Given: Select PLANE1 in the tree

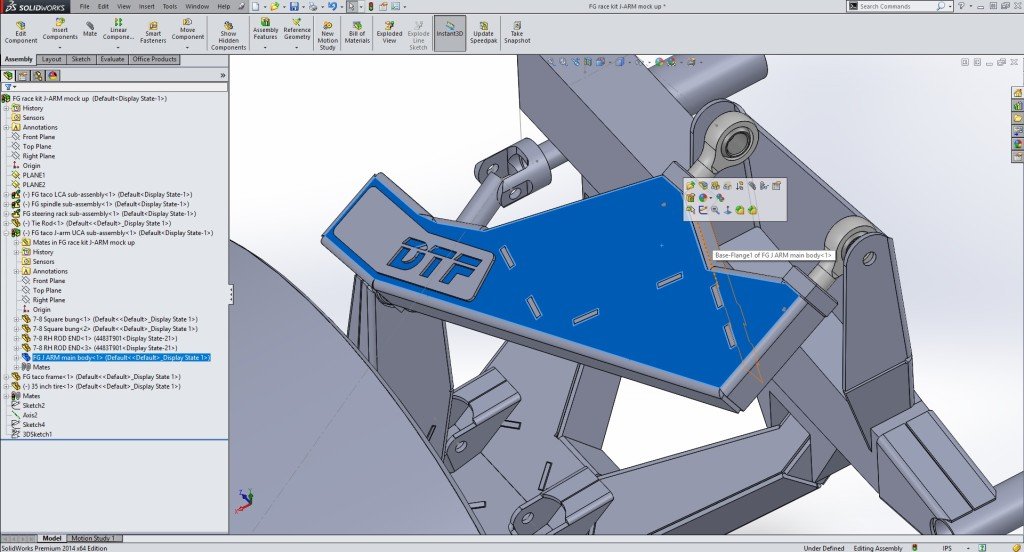Looking at the screenshot, I should tap(34, 175).
